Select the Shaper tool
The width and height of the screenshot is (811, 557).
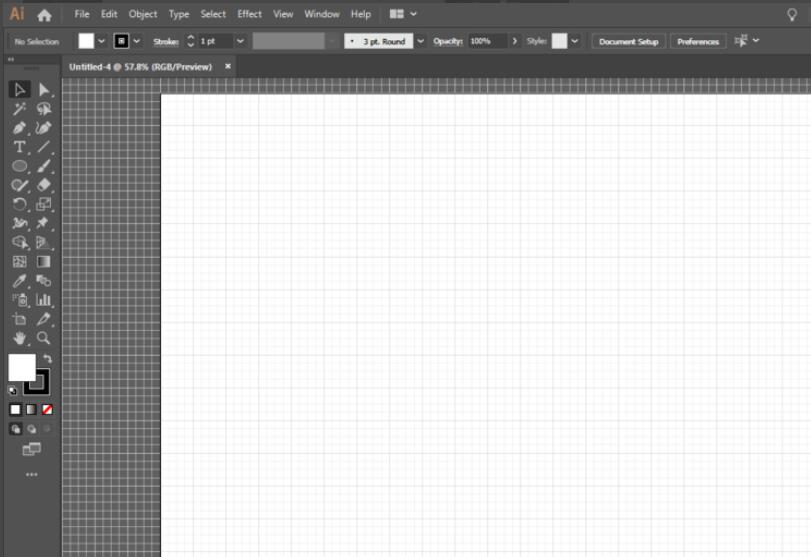click(x=20, y=185)
